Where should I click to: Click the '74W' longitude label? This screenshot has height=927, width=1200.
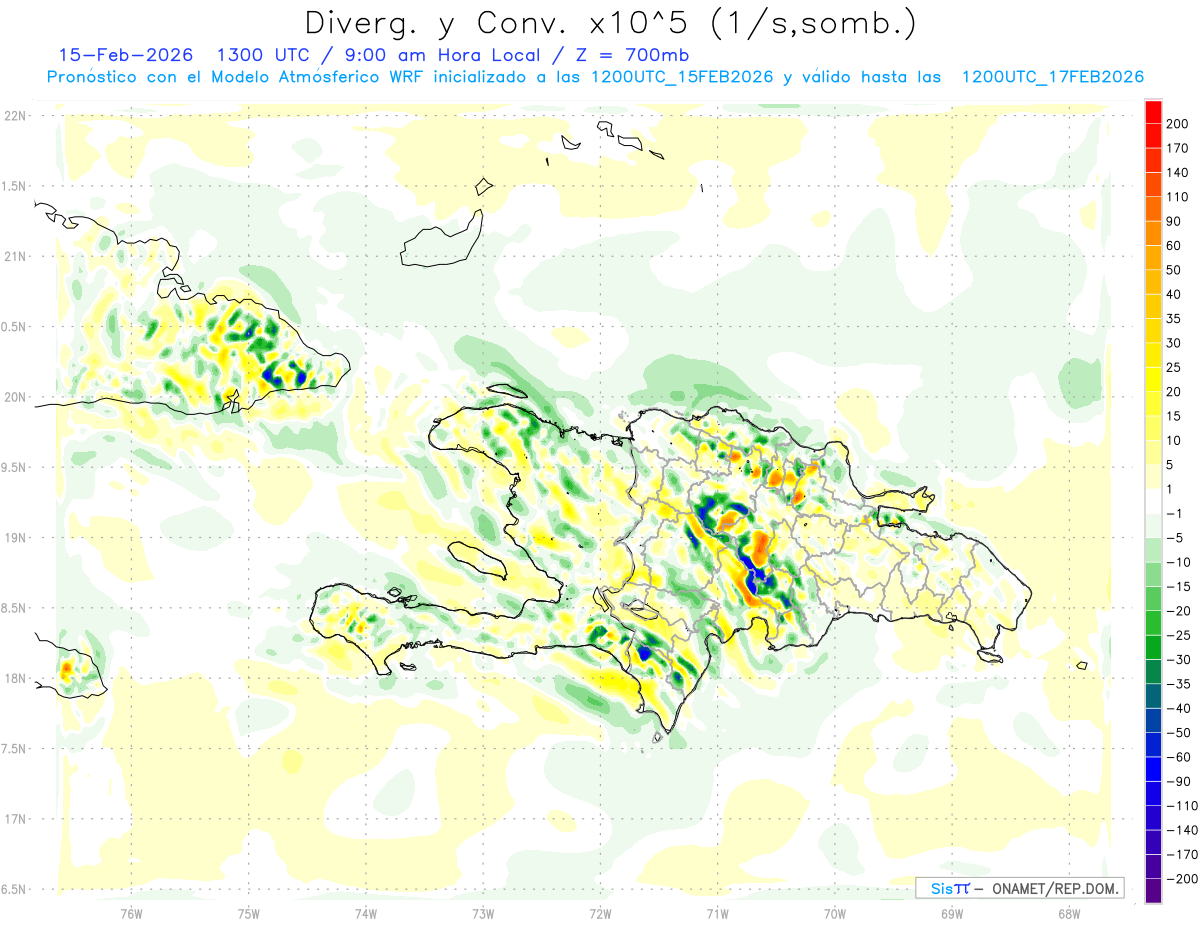(366, 914)
